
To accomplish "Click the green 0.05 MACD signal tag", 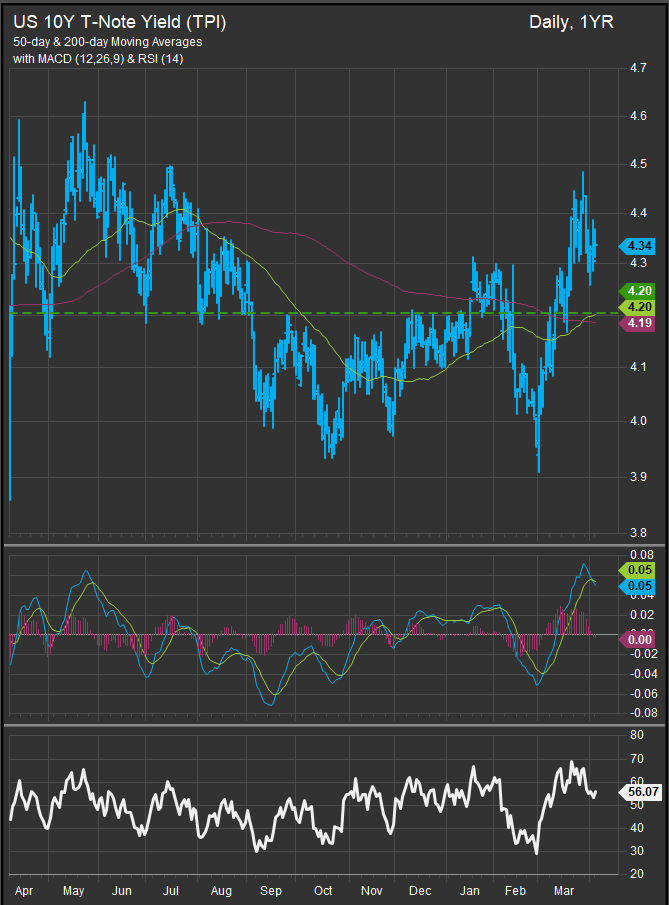I will coord(638,569).
